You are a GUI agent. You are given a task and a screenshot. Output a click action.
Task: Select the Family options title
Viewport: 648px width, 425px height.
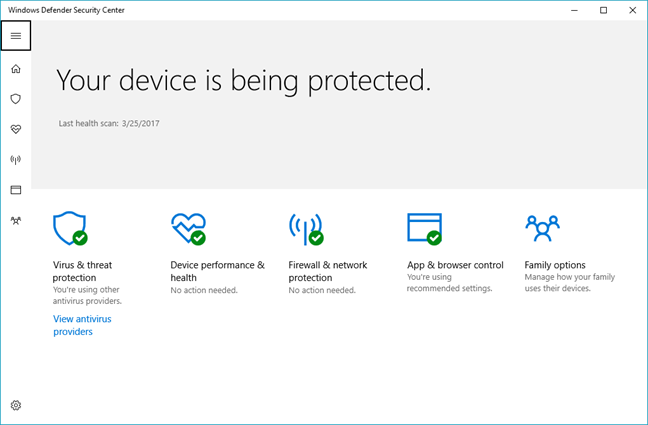point(555,265)
